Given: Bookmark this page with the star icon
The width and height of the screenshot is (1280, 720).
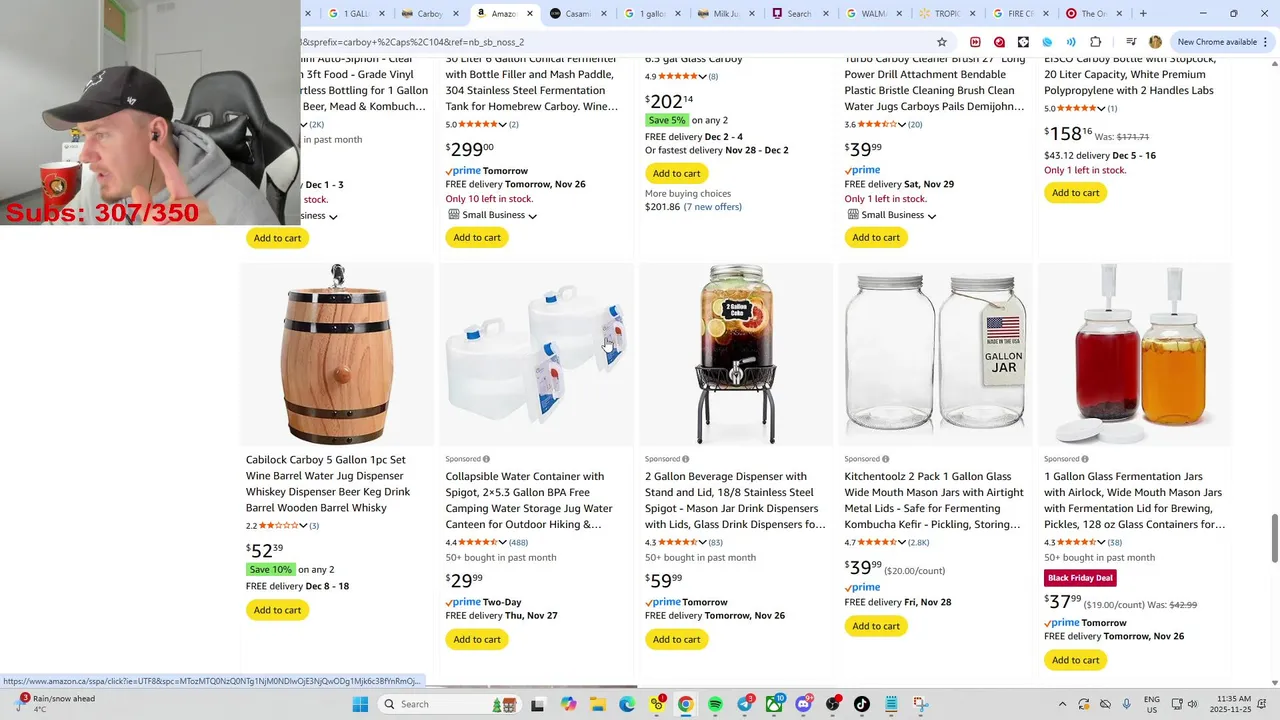Looking at the screenshot, I should pos(941,42).
